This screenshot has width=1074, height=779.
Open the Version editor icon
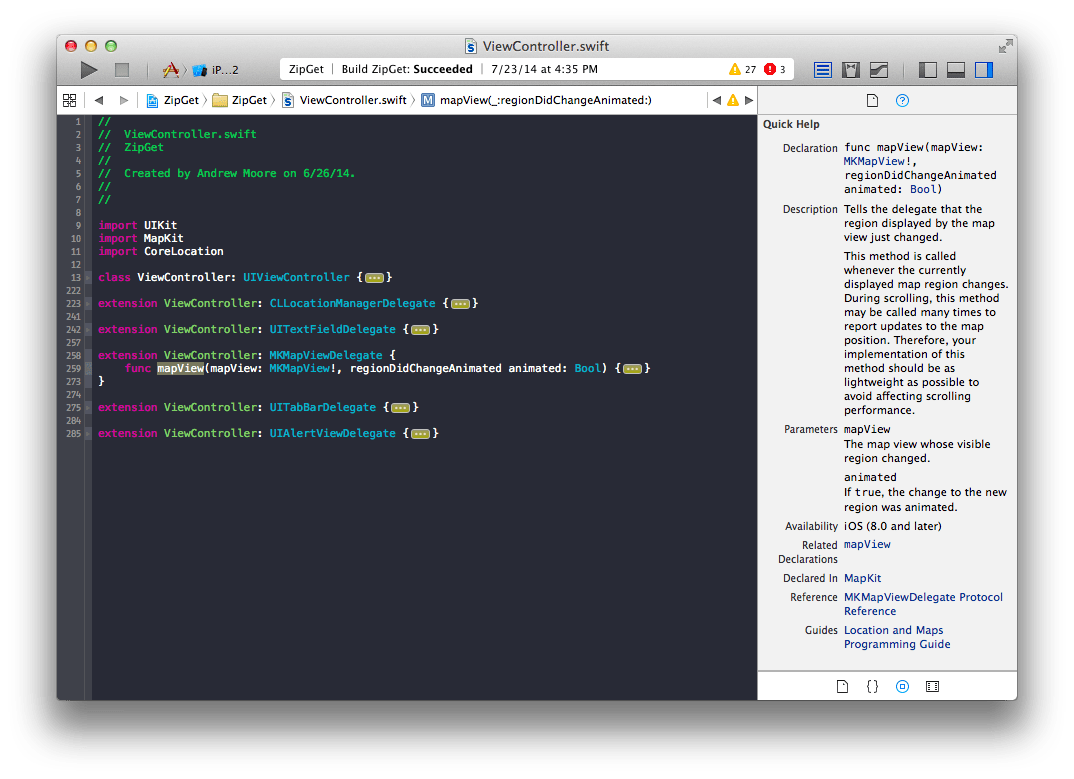(879, 70)
